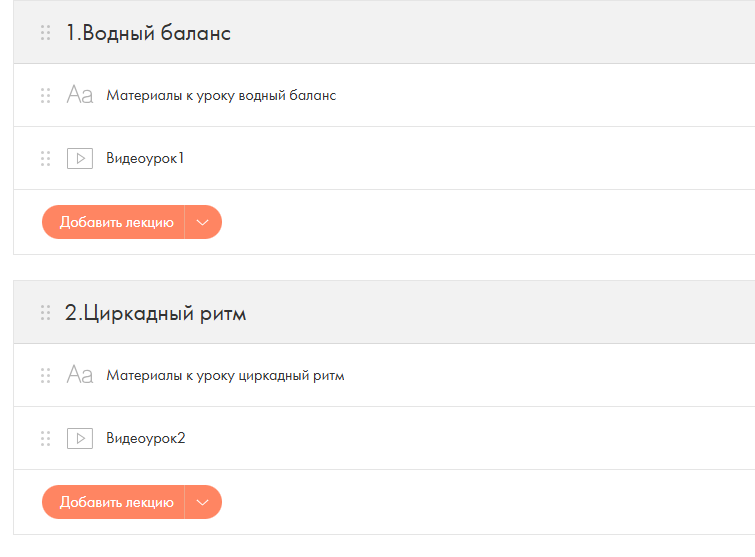Click the Aa text icon for водный баланс materials
Image resolution: width=755 pixels, height=557 pixels.
(79, 95)
